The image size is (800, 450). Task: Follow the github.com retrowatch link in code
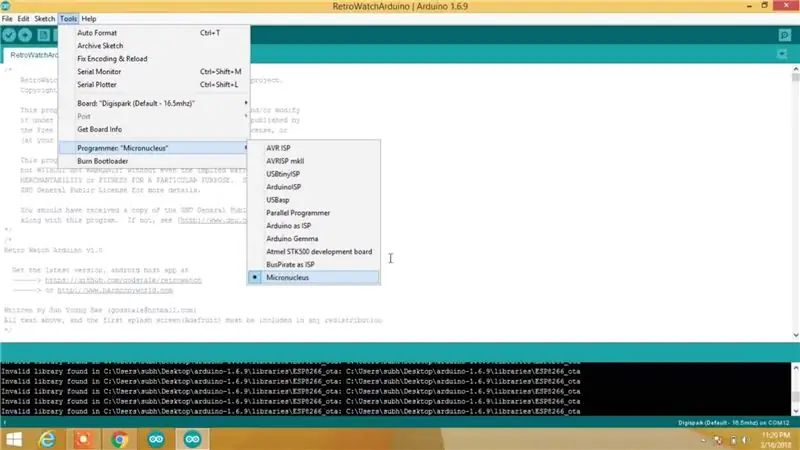click(123, 280)
